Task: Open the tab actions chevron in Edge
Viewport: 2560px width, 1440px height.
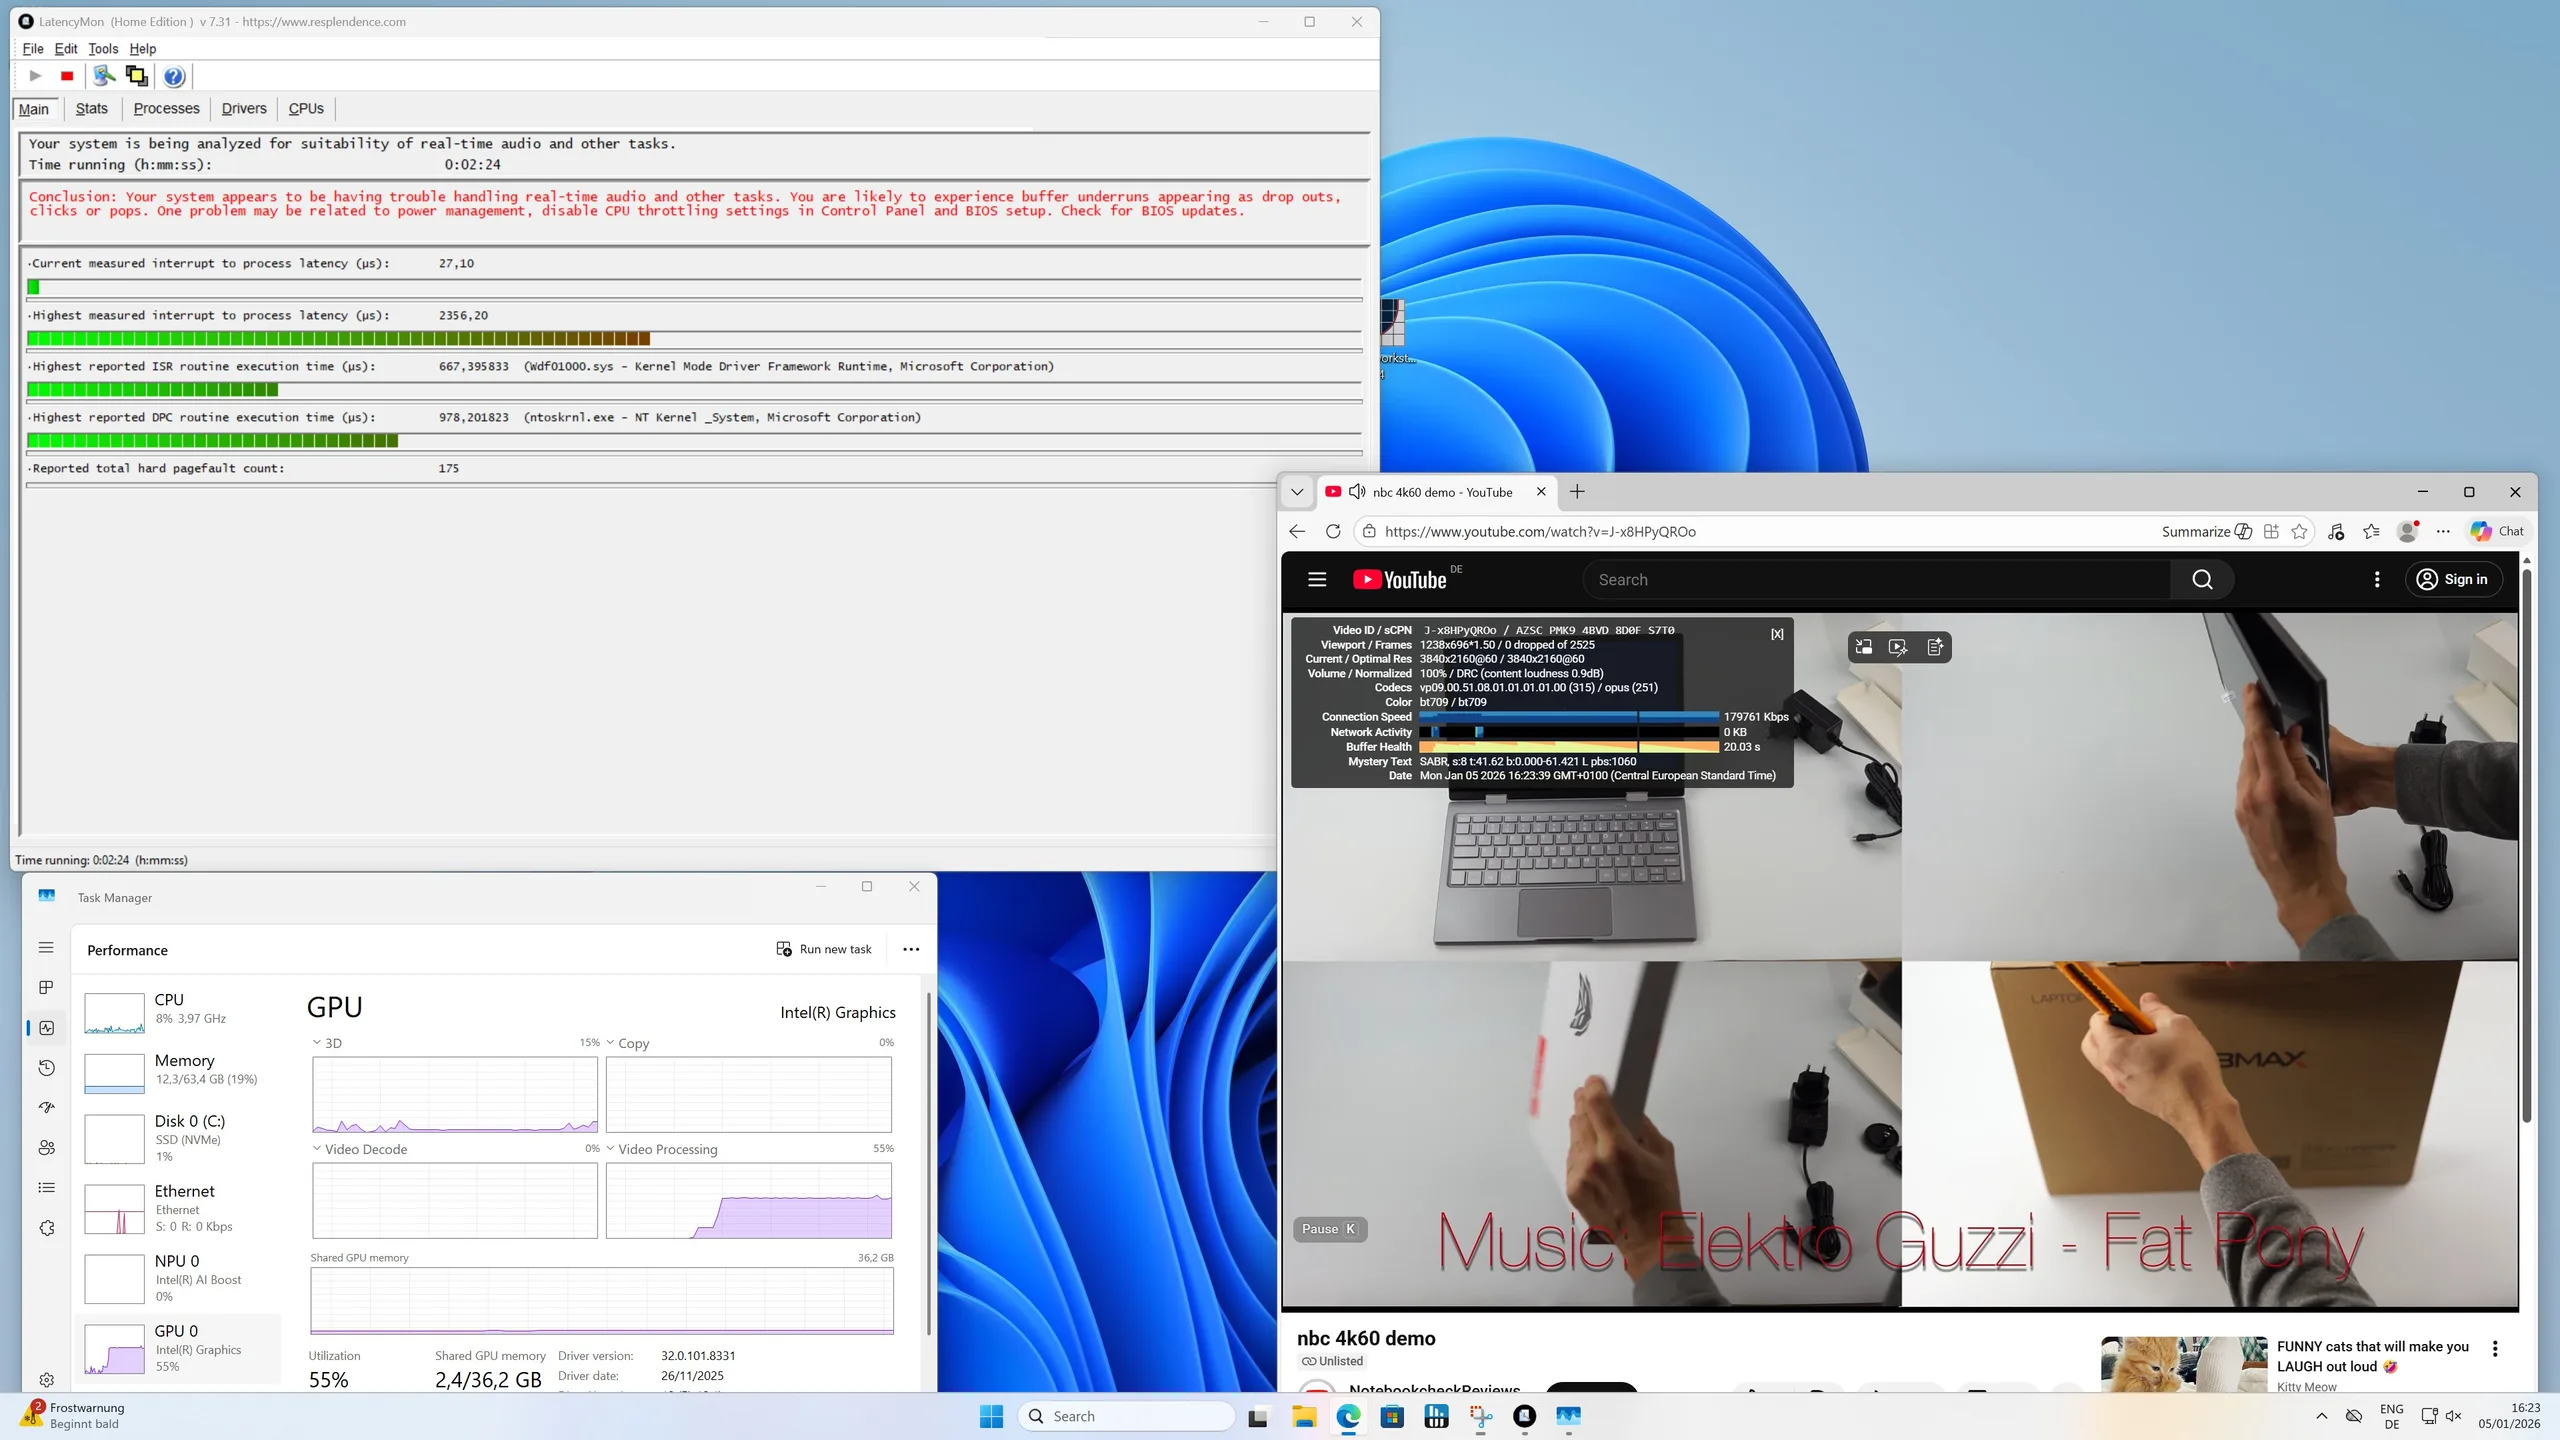Action: pyautogui.click(x=1297, y=492)
